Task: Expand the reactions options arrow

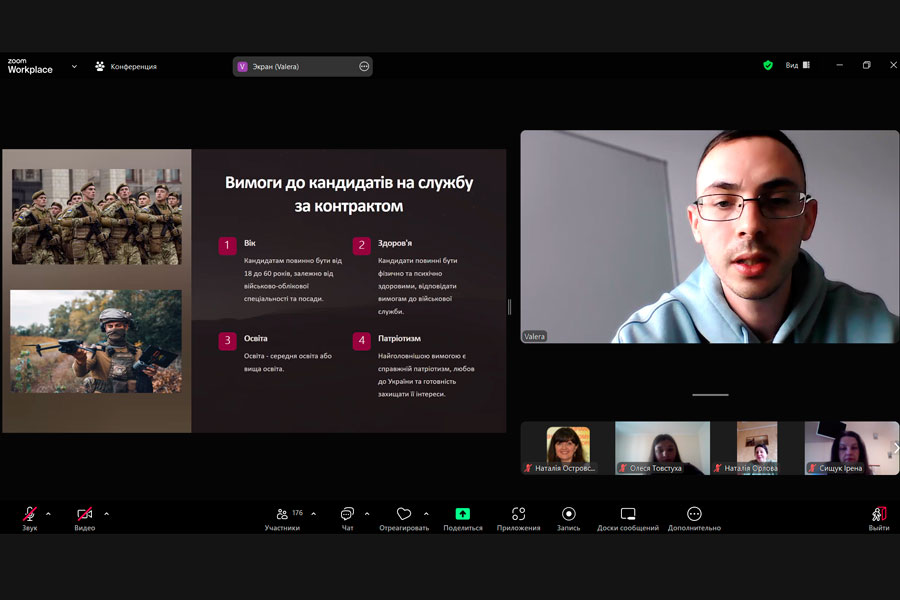Action: tap(426, 514)
